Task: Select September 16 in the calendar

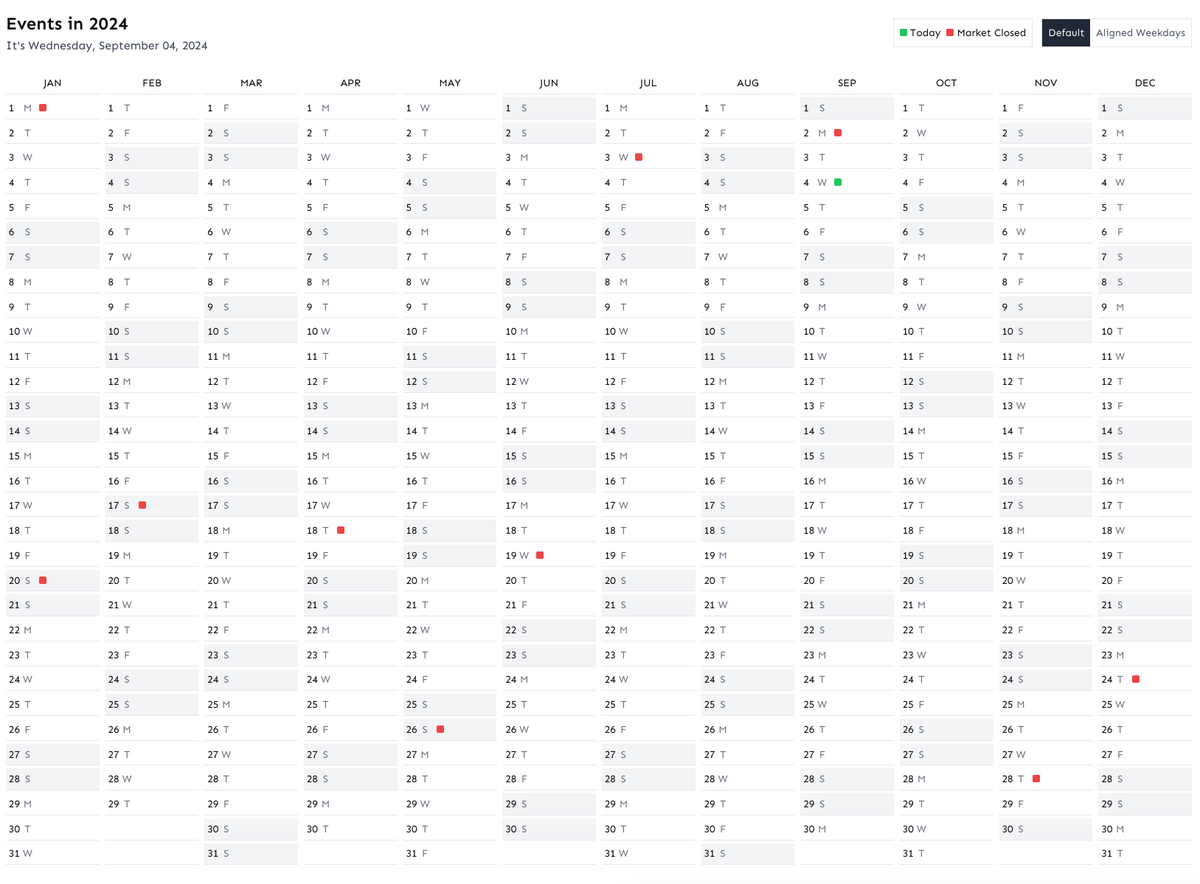Action: (x=847, y=481)
